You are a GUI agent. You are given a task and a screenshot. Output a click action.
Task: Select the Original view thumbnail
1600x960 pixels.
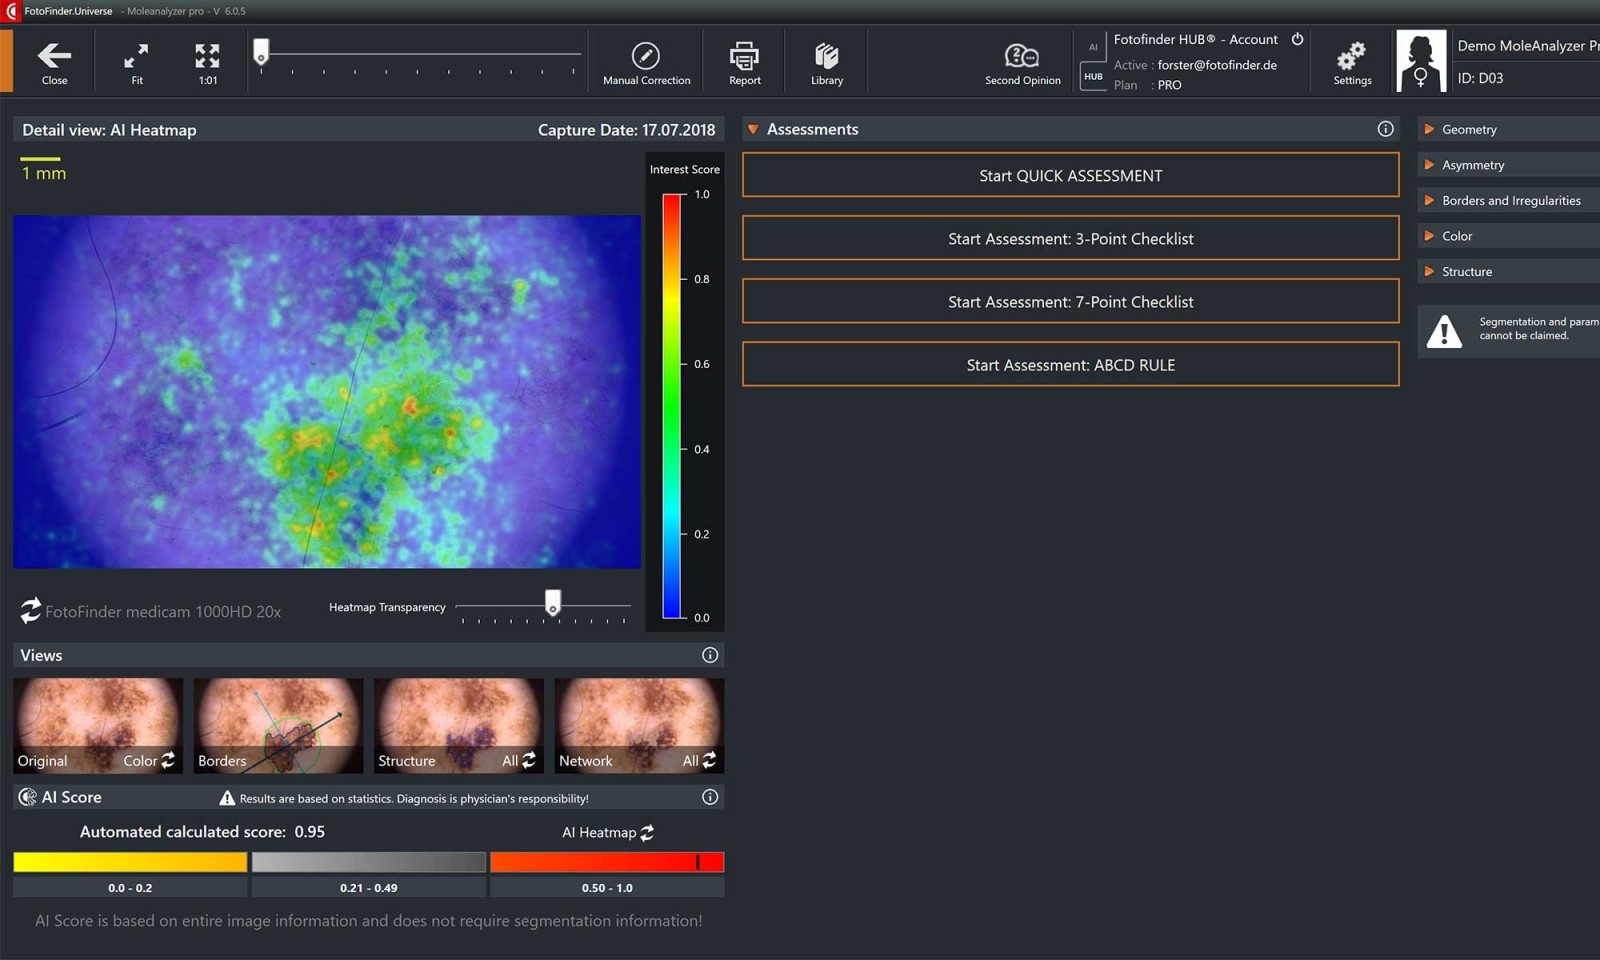coord(98,726)
